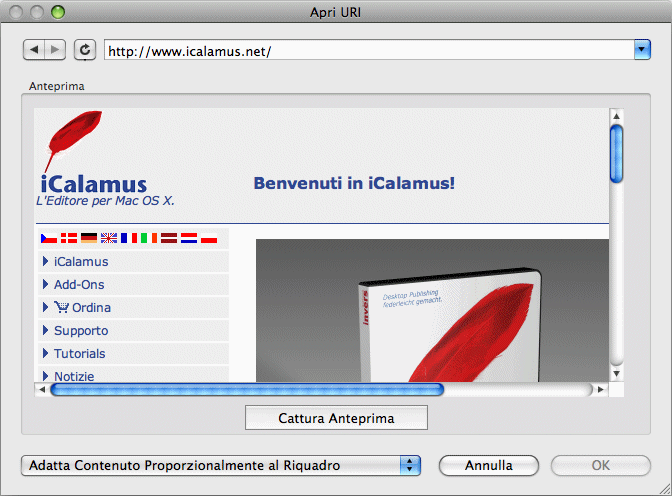
Task: Click the red feather iCalamus logo
Action: [x=73, y=141]
